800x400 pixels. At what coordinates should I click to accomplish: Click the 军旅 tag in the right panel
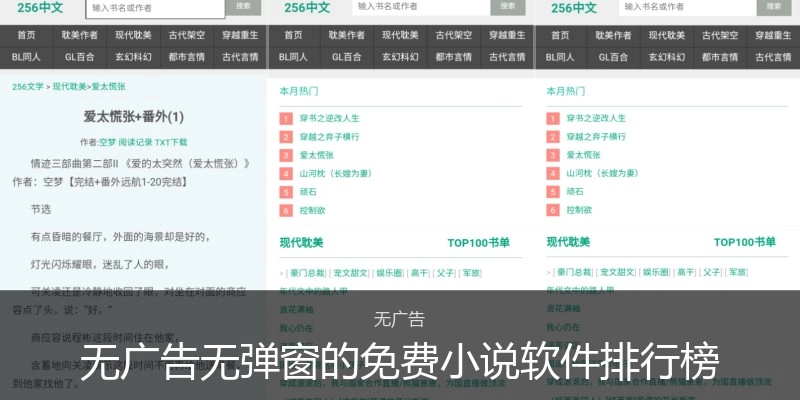coord(737,272)
